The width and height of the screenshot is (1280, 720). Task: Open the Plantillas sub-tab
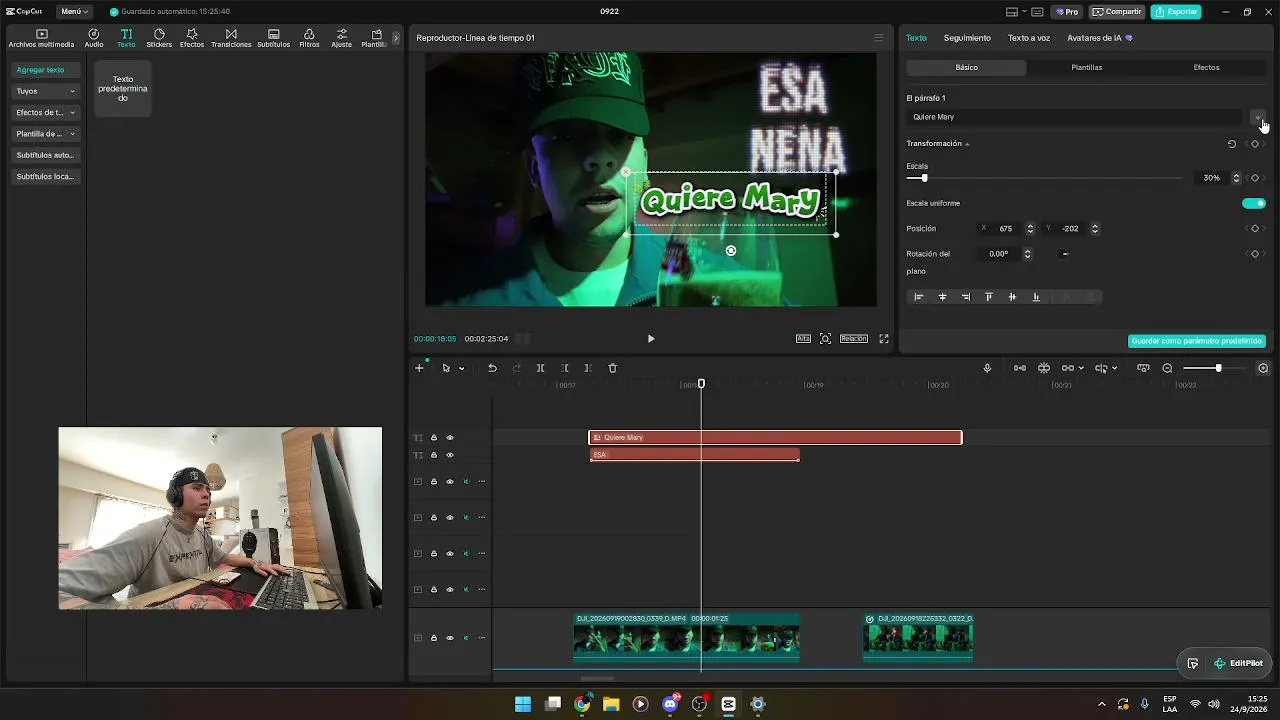pos(1086,68)
